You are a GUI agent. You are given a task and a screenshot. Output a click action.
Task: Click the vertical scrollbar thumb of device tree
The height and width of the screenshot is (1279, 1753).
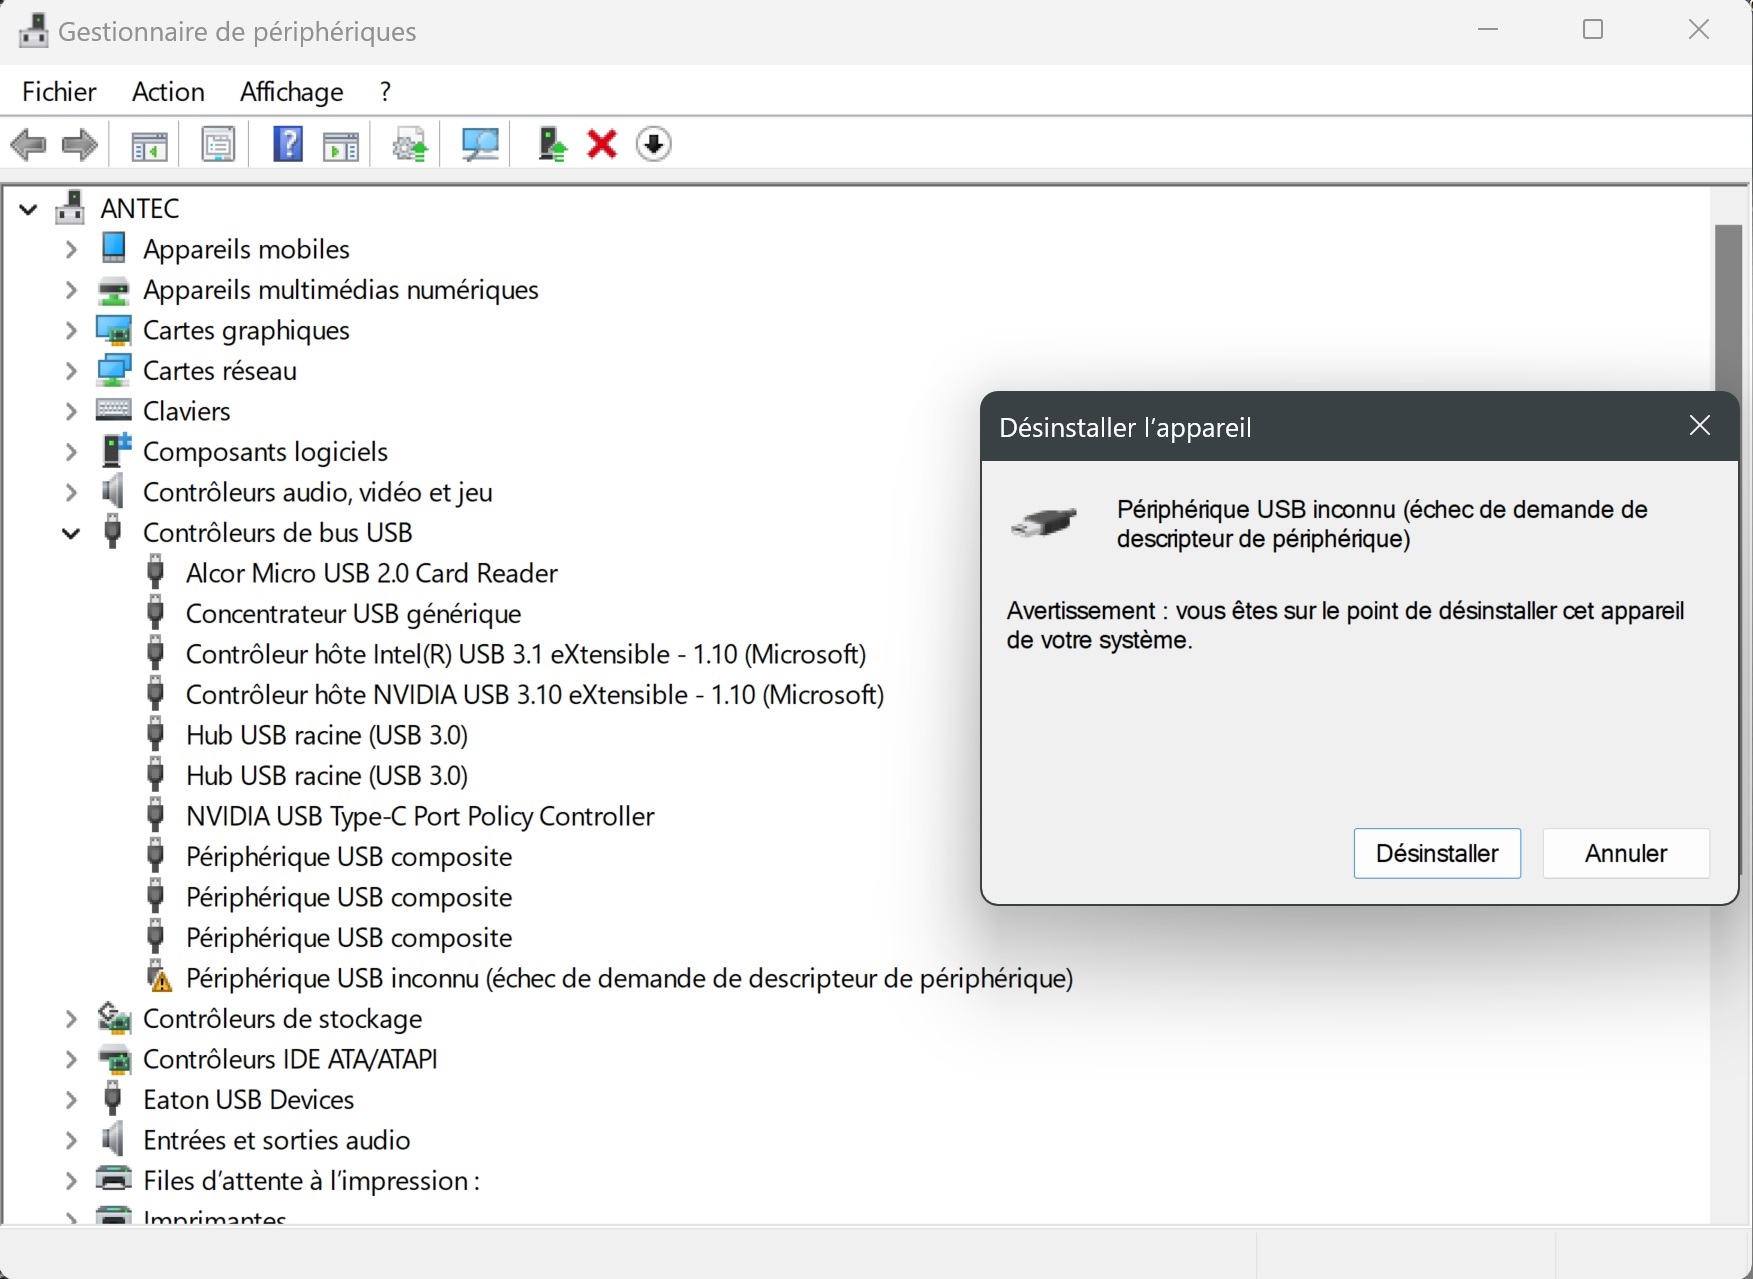[1728, 308]
